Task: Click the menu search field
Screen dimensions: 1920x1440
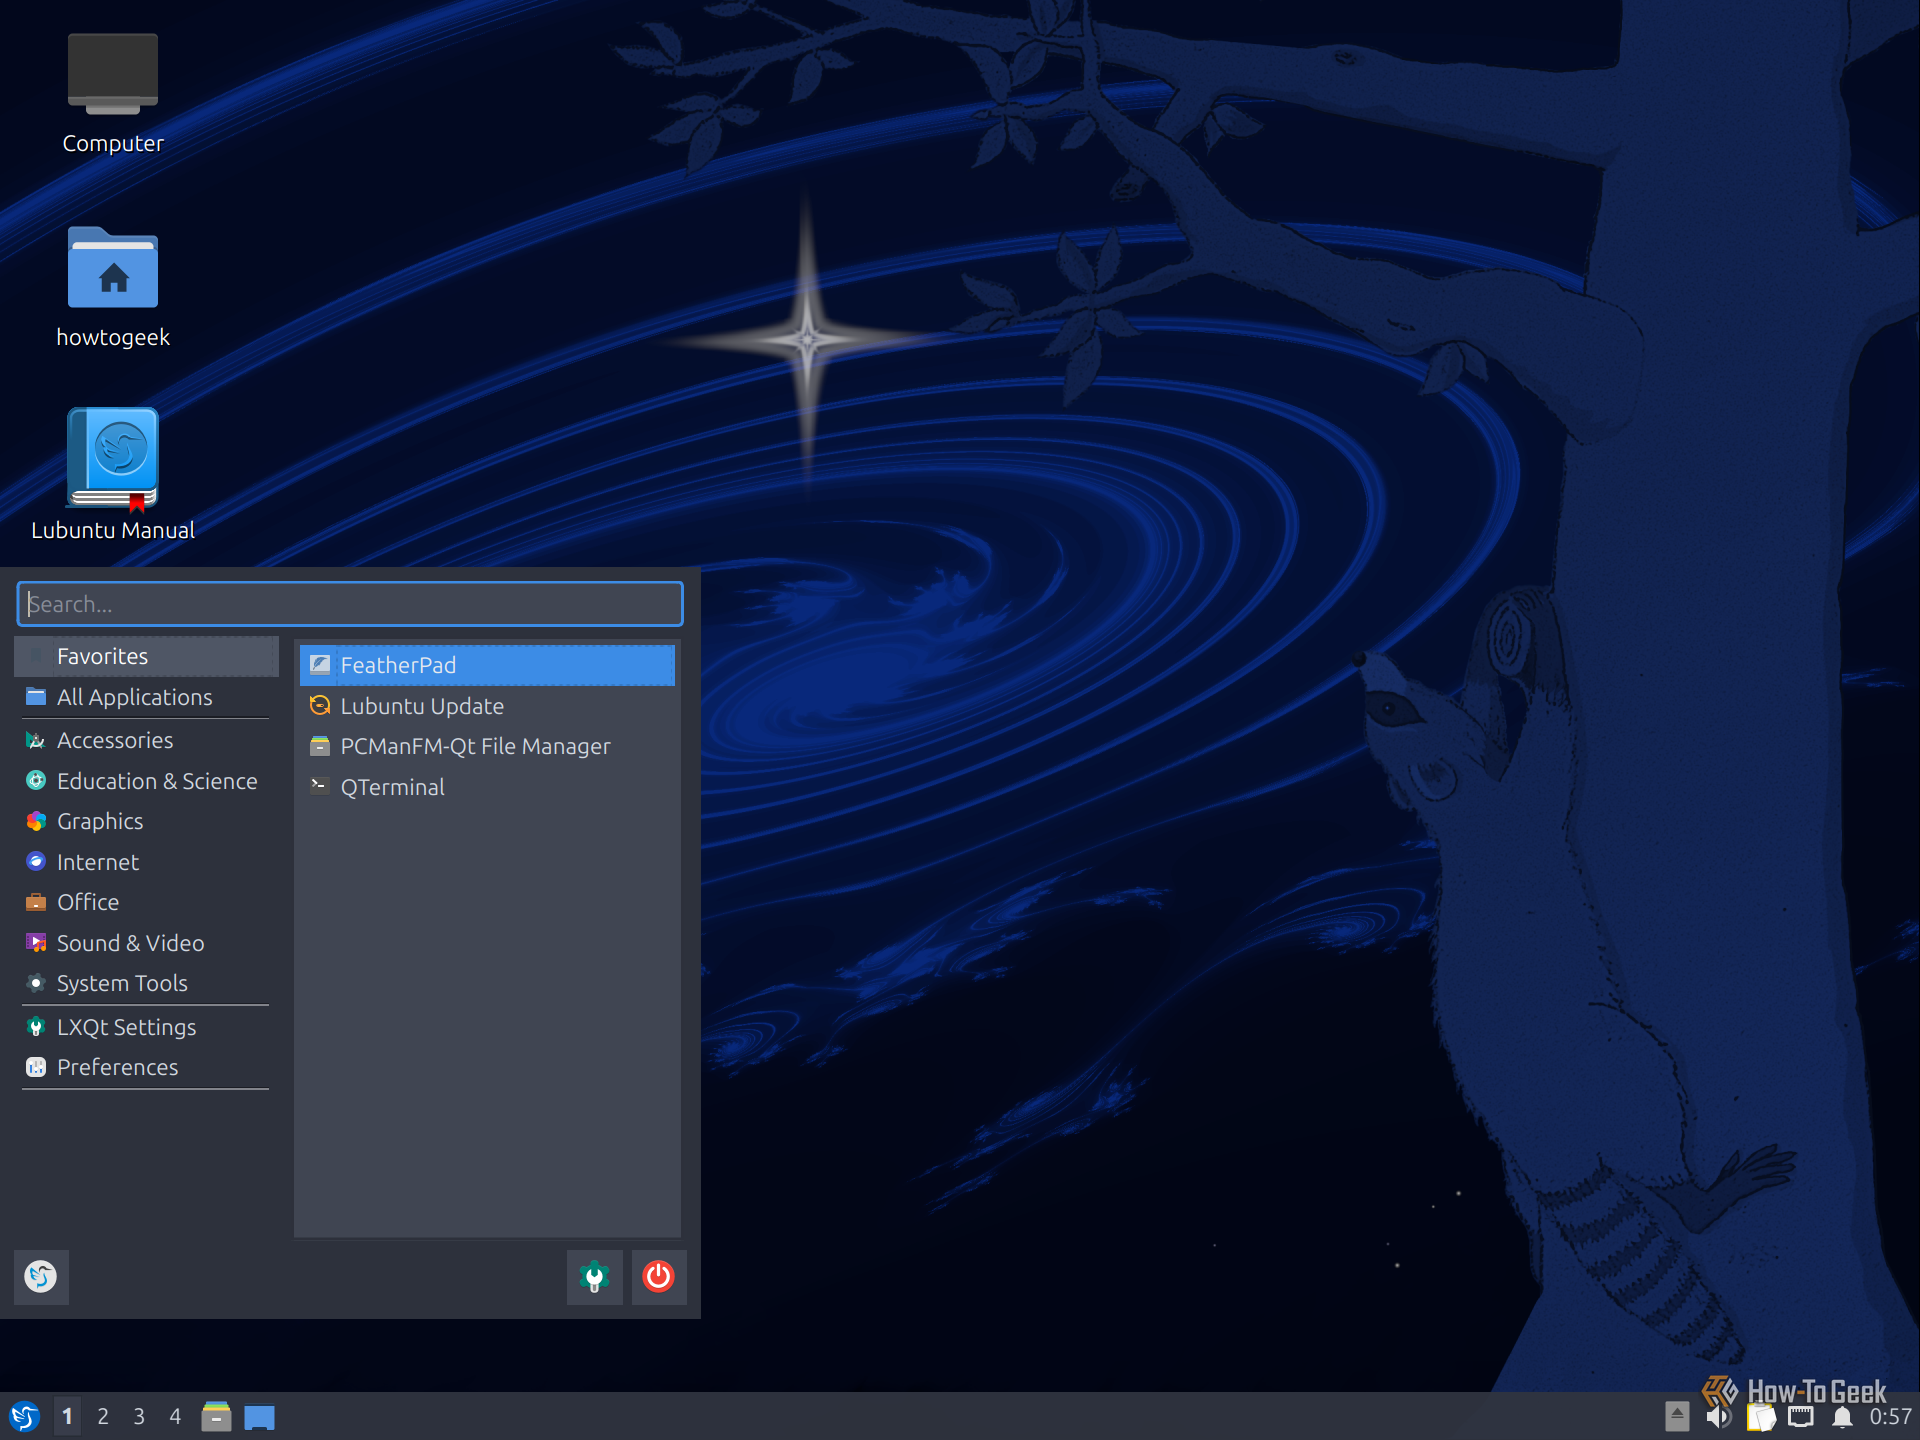Action: pyautogui.click(x=350, y=604)
